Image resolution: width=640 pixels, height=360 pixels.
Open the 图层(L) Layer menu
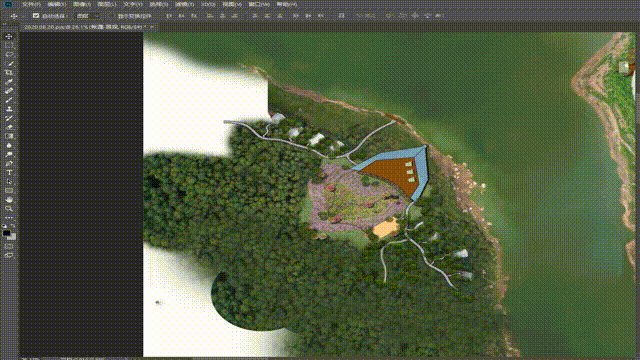pos(107,4)
